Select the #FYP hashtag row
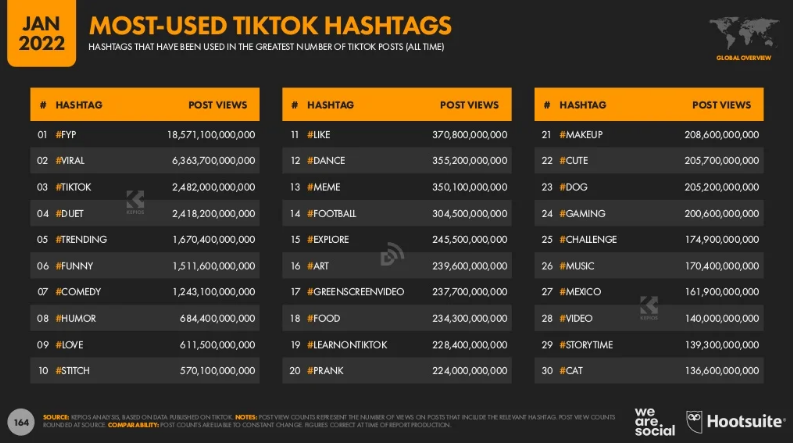Image resolution: width=793 pixels, height=443 pixels. pyautogui.click(x=145, y=135)
